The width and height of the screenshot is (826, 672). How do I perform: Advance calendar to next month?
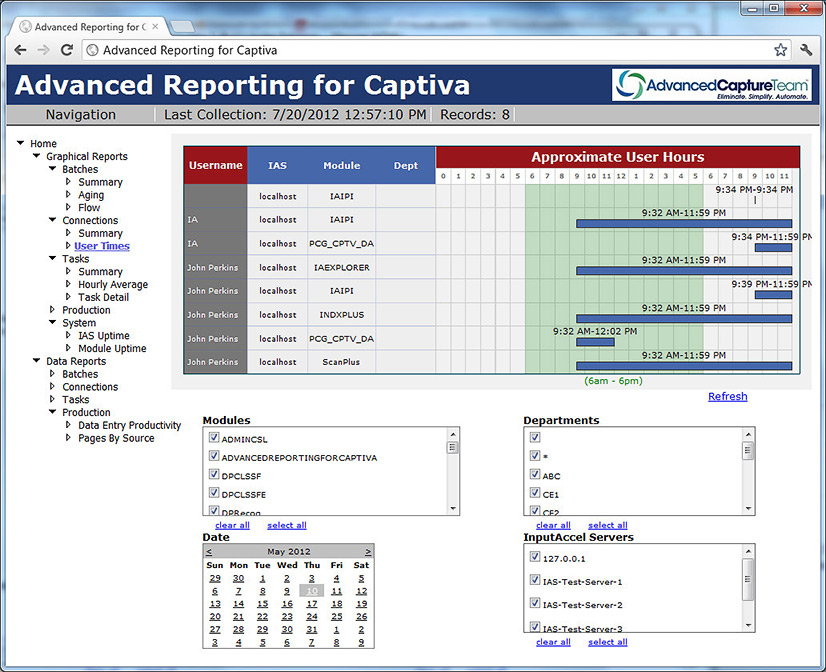click(x=368, y=551)
